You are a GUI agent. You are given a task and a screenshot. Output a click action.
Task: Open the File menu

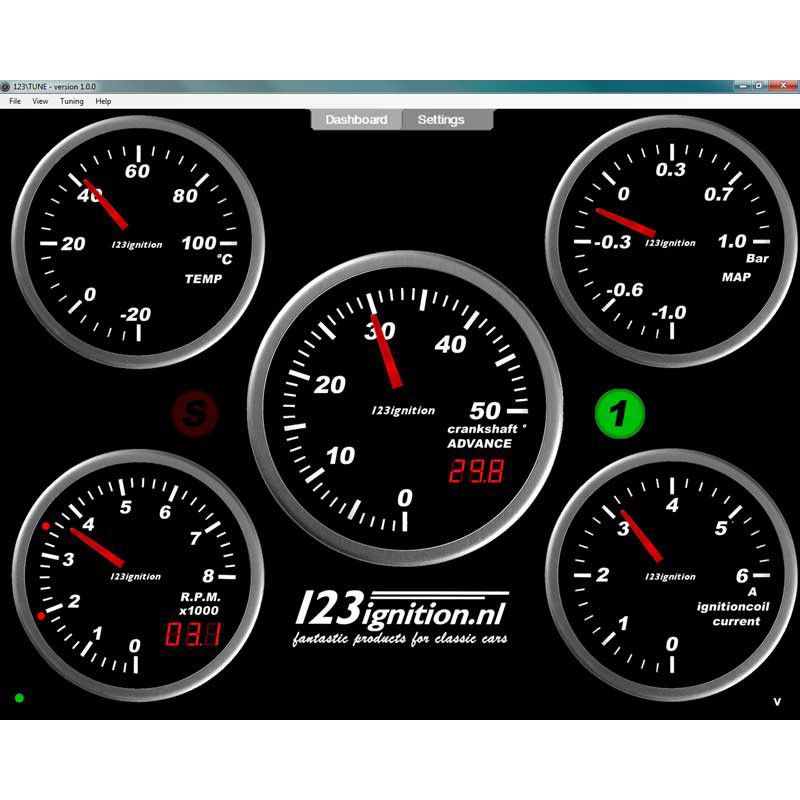[x=14, y=101]
